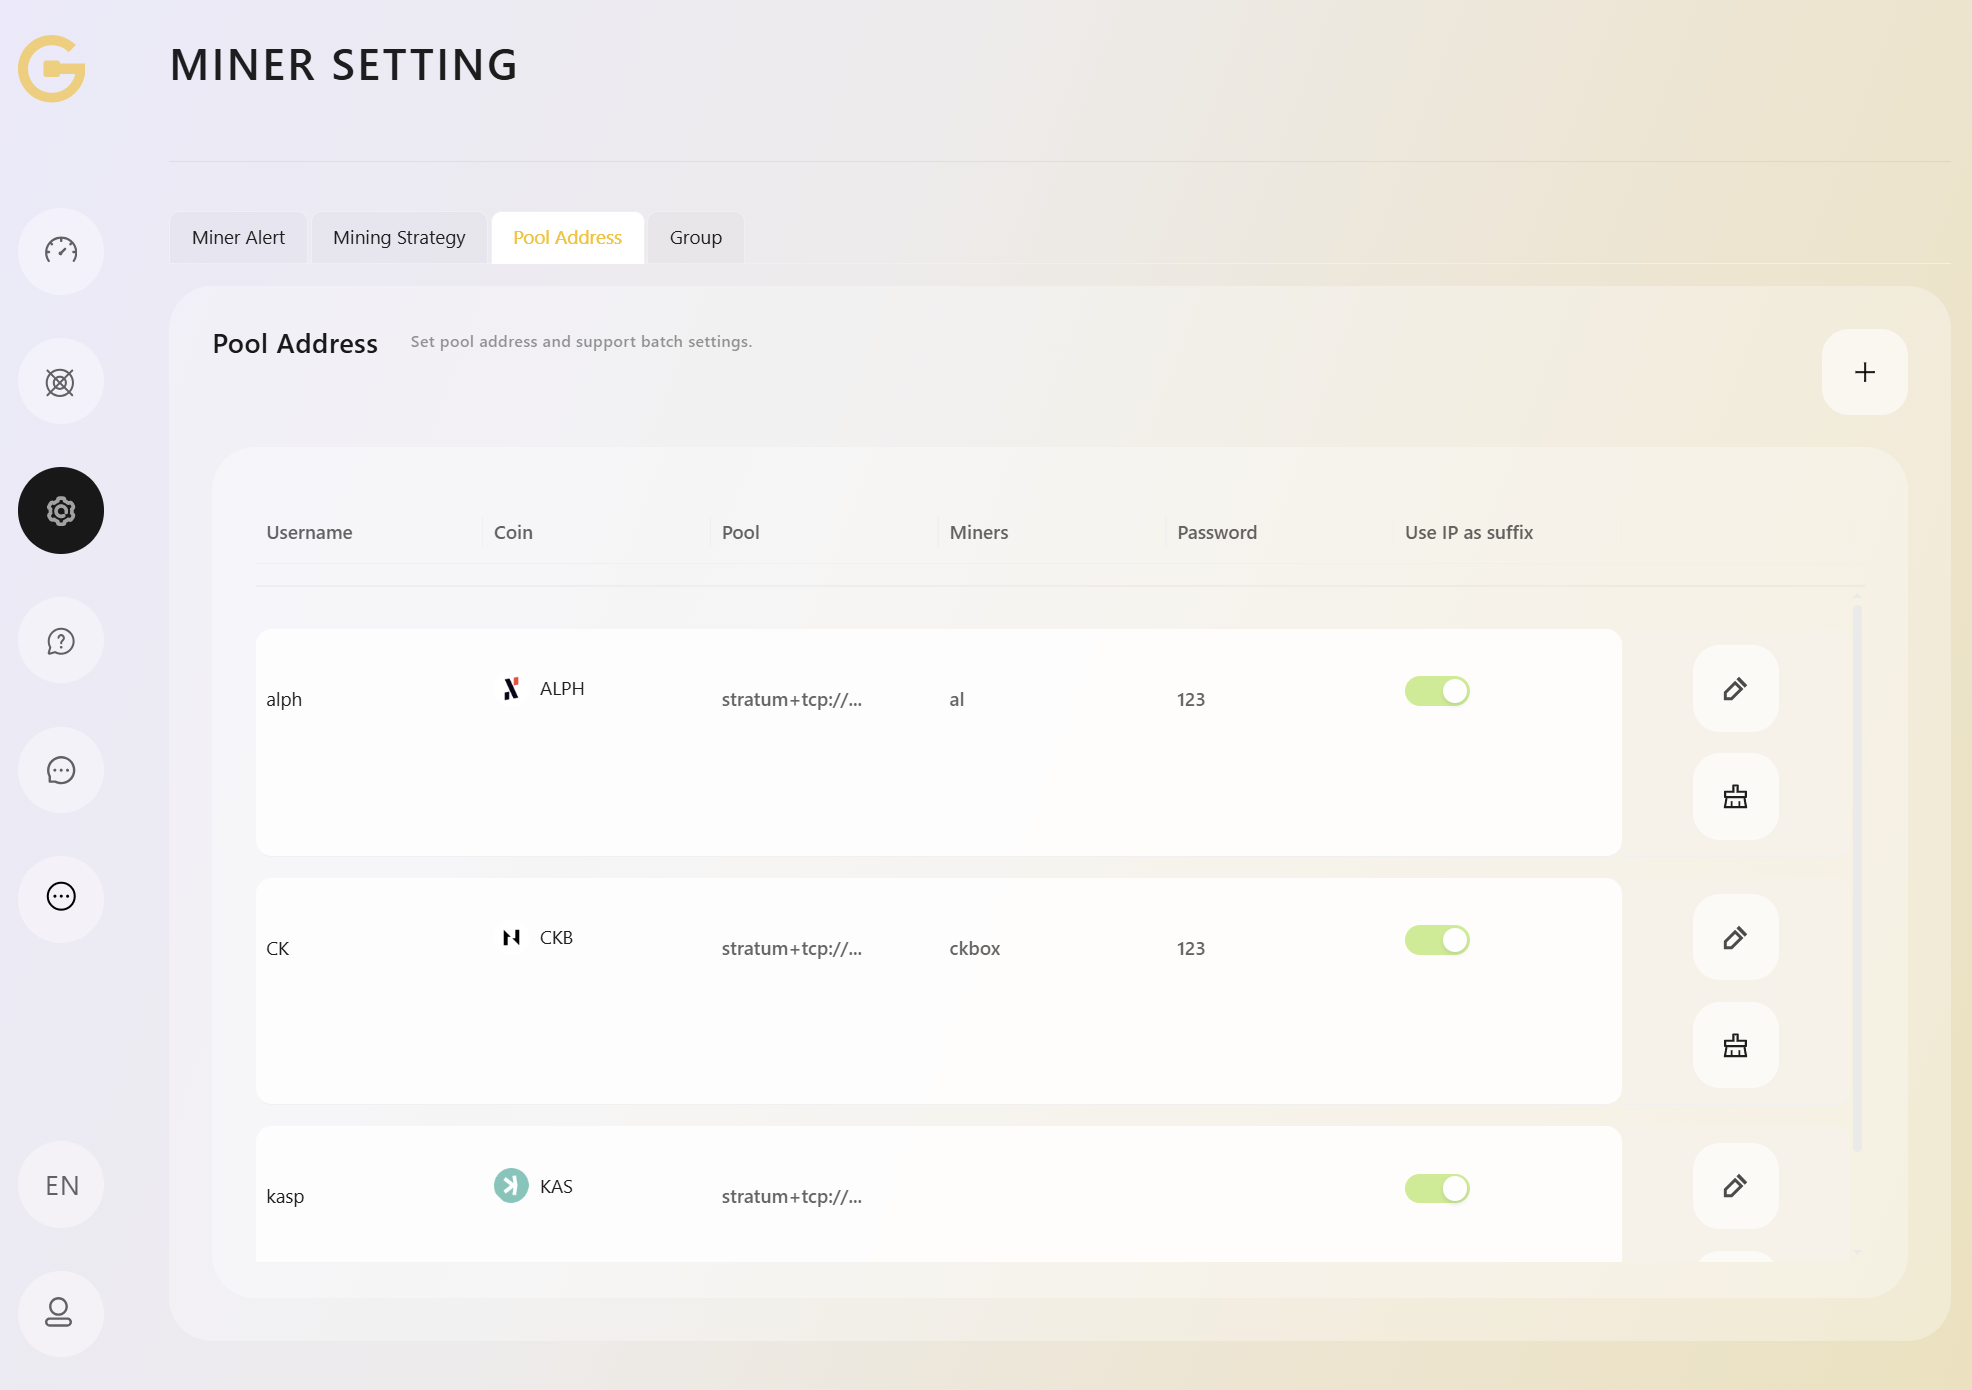1972x1390 pixels.
Task: Select the Pool Address tab
Action: point(567,237)
